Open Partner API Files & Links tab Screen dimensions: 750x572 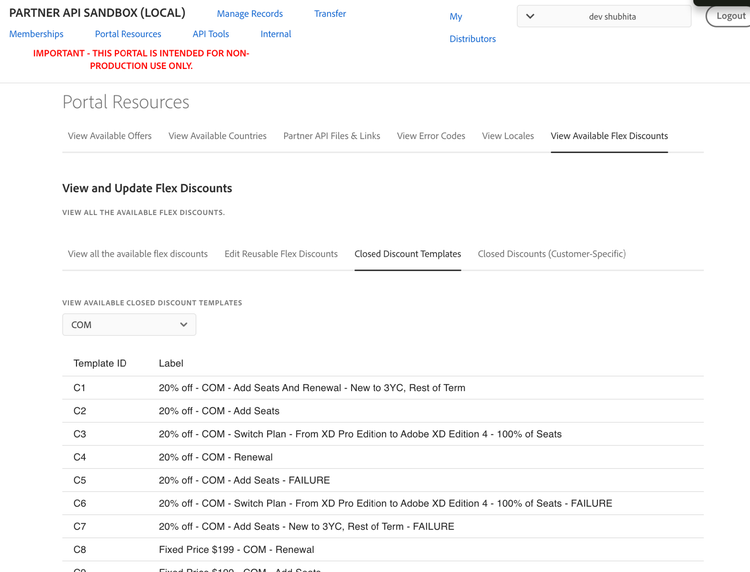(331, 136)
